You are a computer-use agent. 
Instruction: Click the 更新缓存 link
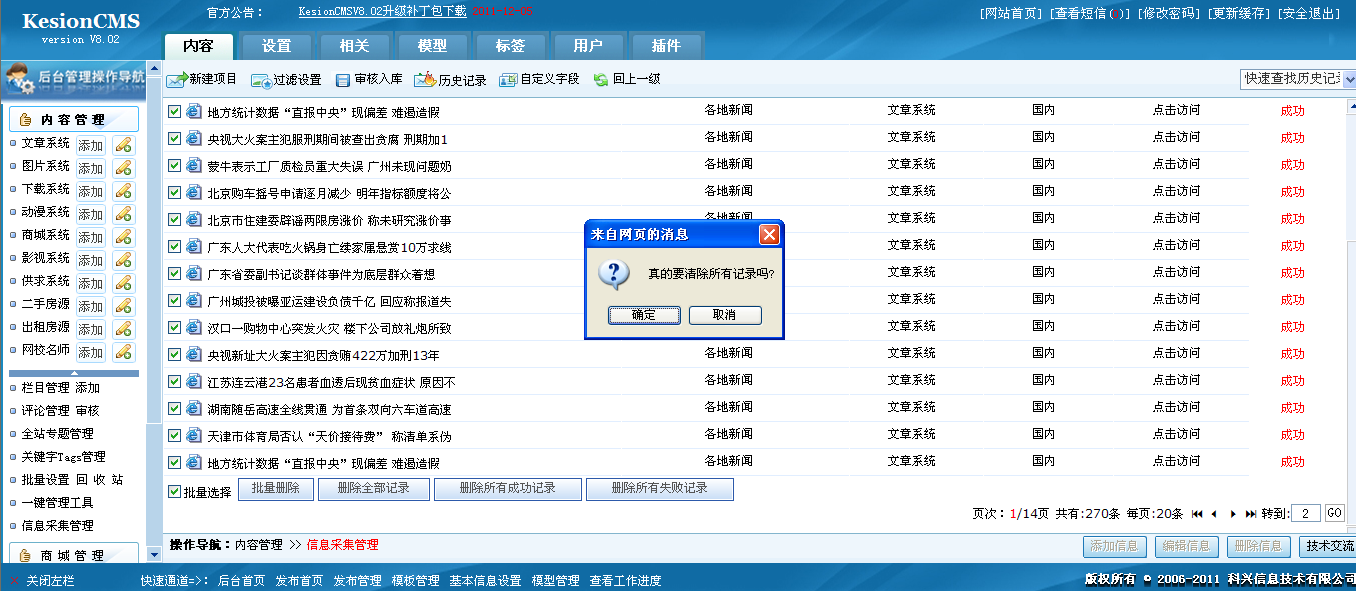tap(1238, 13)
